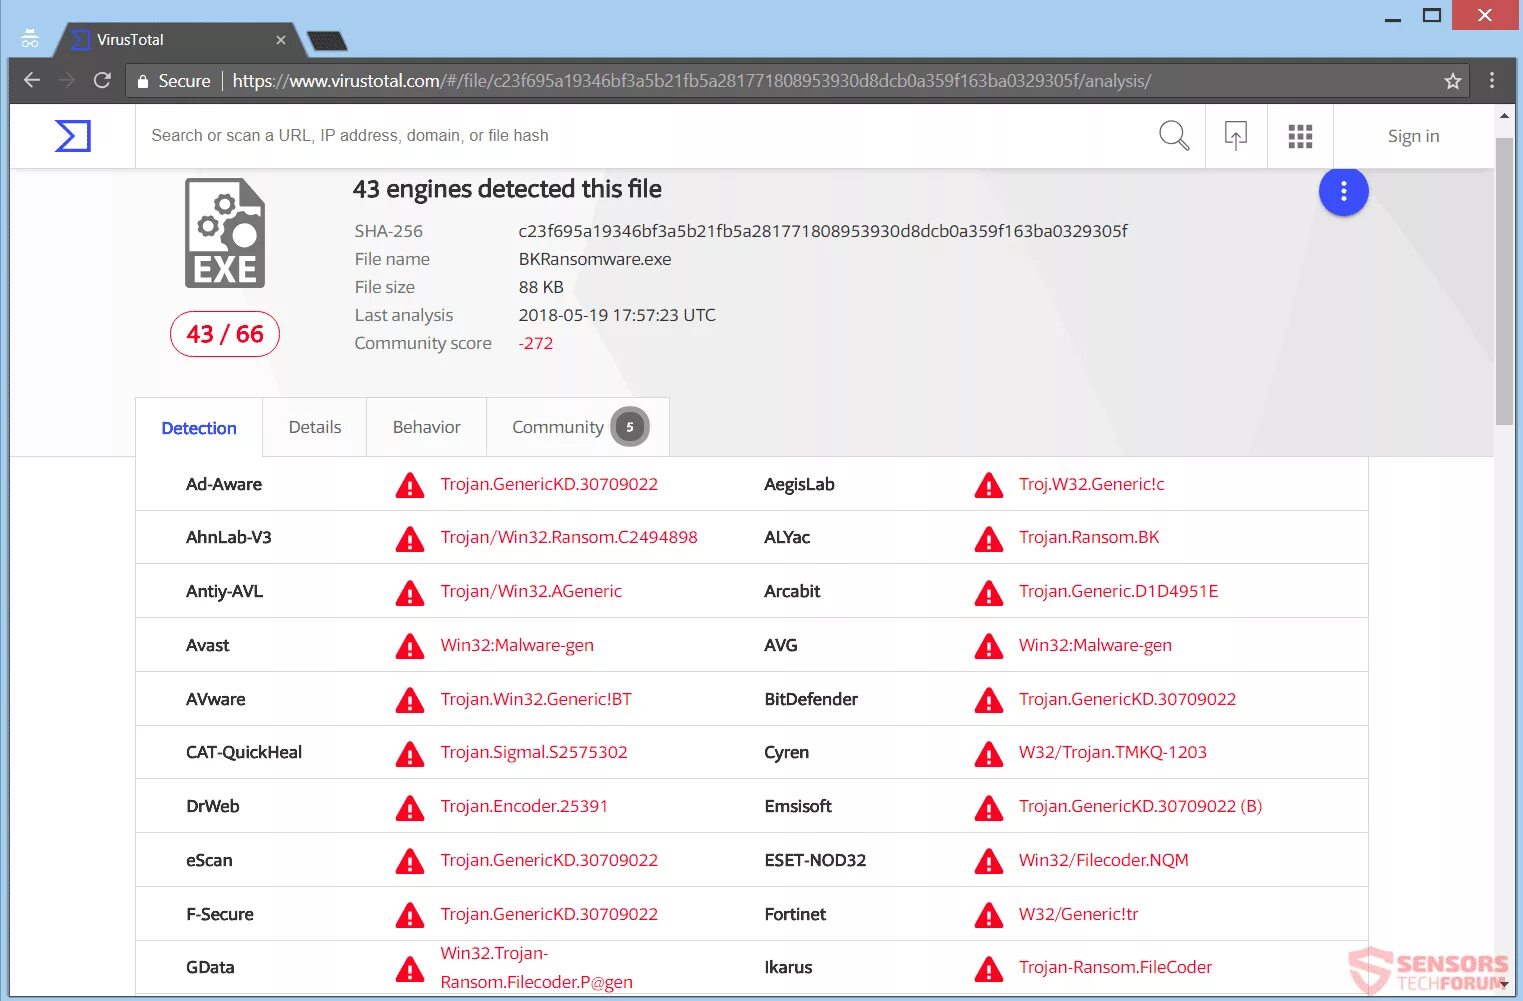1523x1001 pixels.
Task: Click the Trojan.Generic.D1D4951E result
Action: point(1119,591)
